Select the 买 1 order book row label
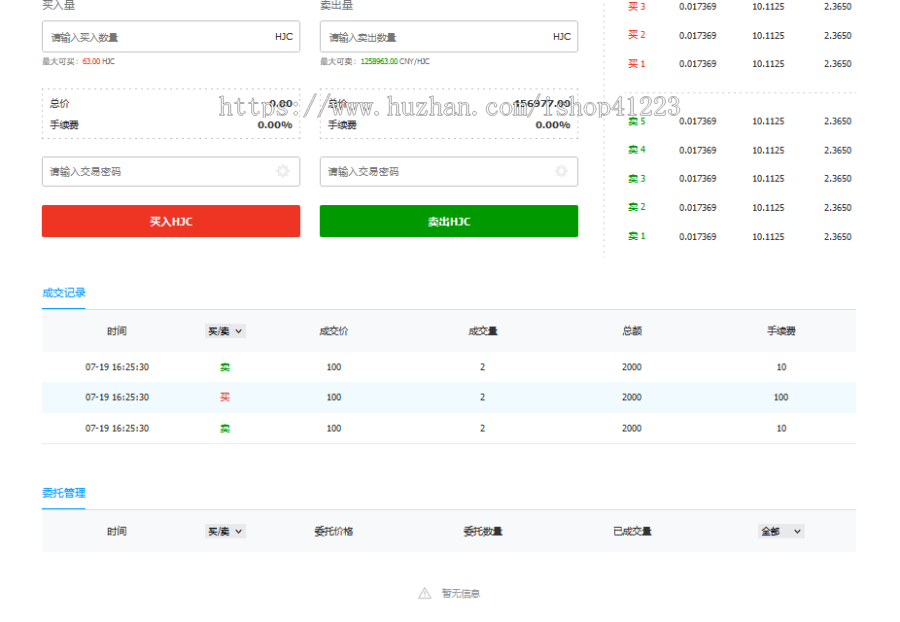The height and width of the screenshot is (622, 900). tap(637, 64)
